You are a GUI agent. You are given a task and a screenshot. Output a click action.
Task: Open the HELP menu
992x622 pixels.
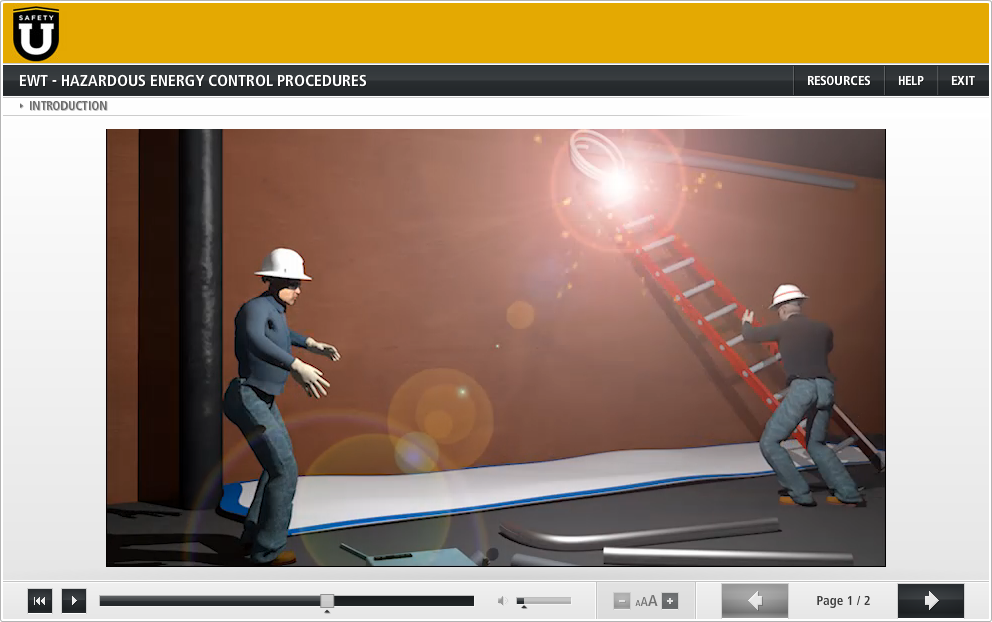[x=910, y=80]
